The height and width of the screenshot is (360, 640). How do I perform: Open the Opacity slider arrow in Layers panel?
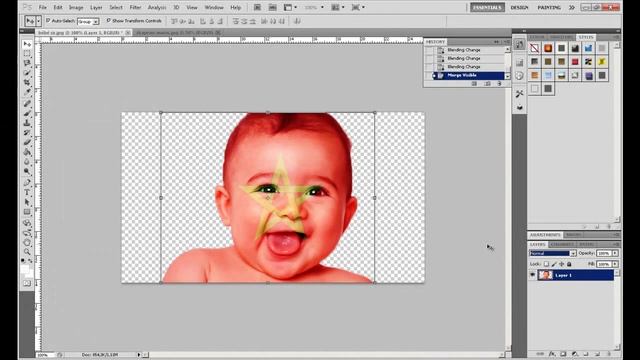coord(615,253)
